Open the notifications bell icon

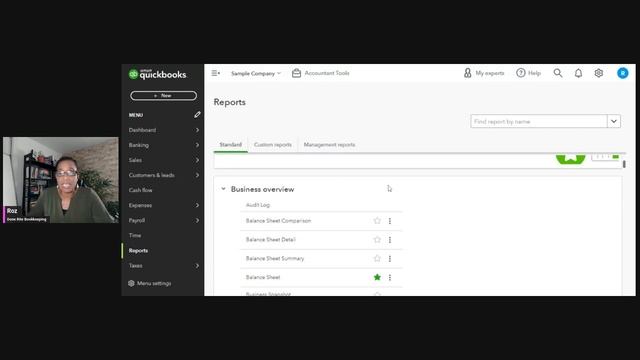coord(578,73)
